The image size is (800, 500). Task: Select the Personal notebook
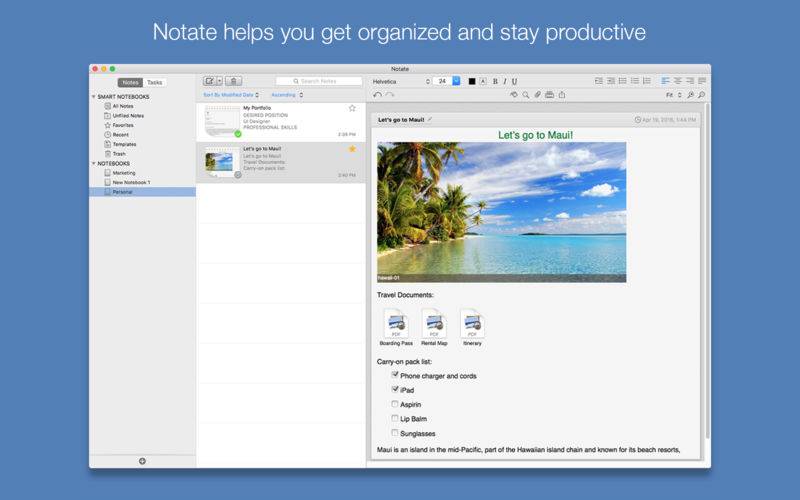point(142,192)
